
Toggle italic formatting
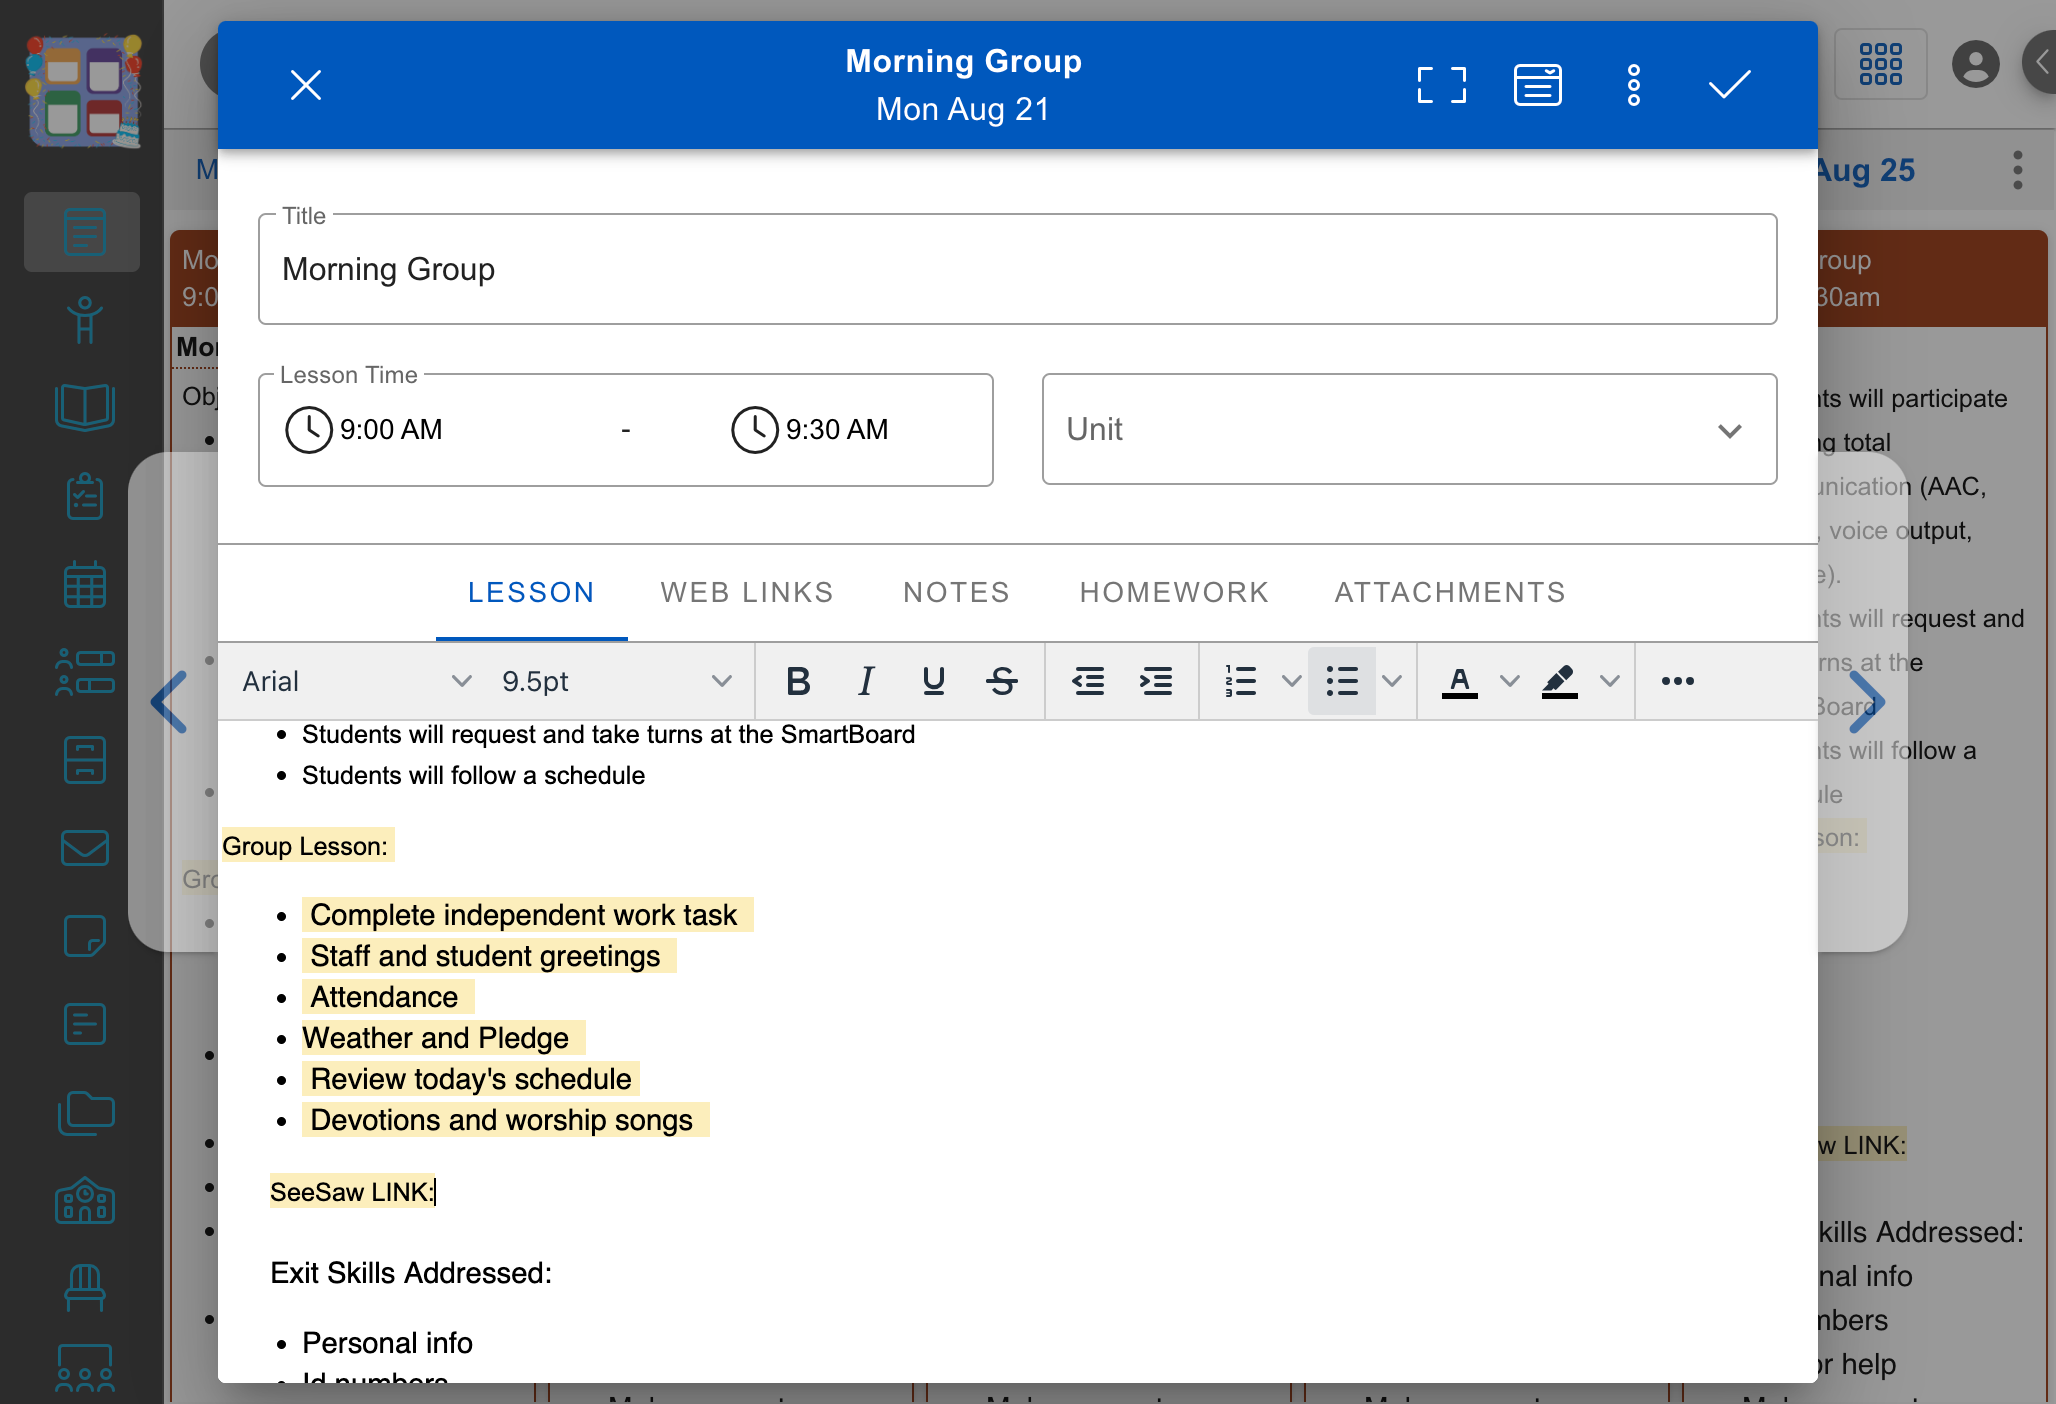[x=866, y=681]
